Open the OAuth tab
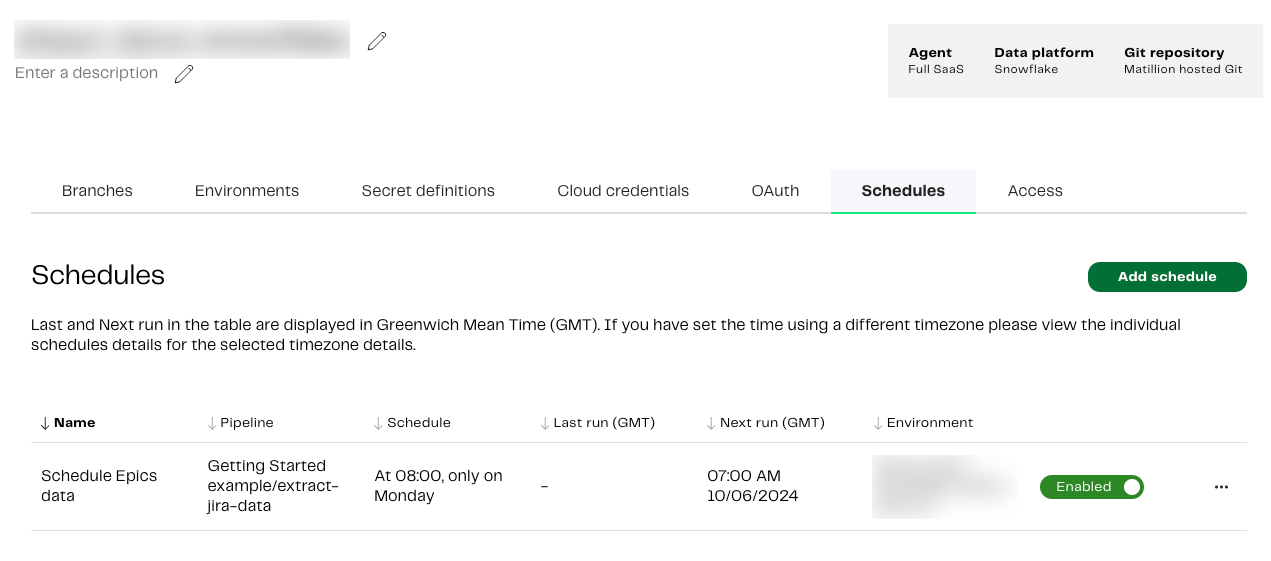1271x561 pixels. (775, 191)
